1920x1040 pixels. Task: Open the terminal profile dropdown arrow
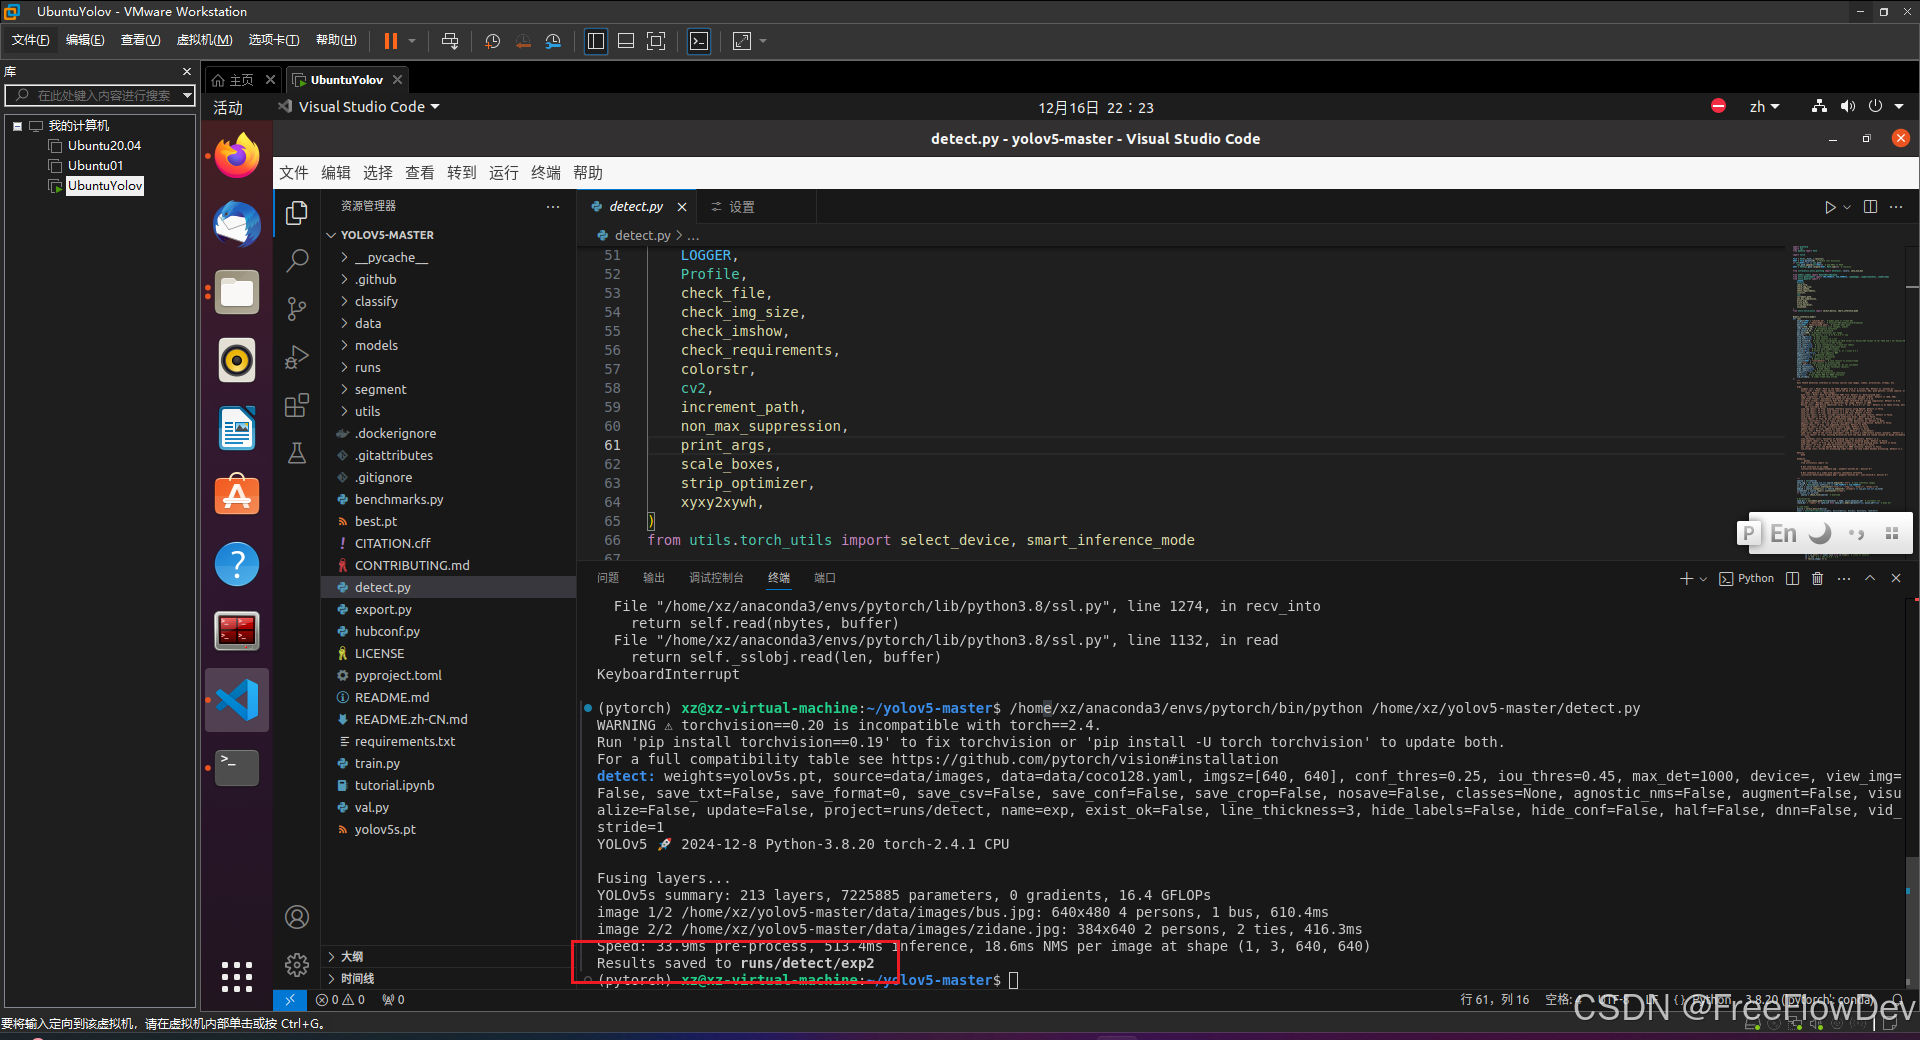tap(1703, 578)
